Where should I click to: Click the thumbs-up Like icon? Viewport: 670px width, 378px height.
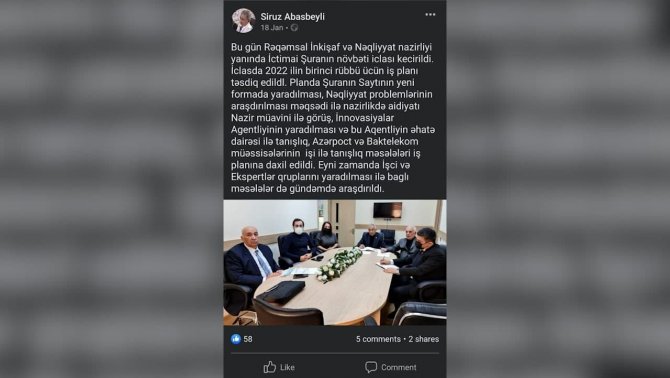click(x=270, y=367)
